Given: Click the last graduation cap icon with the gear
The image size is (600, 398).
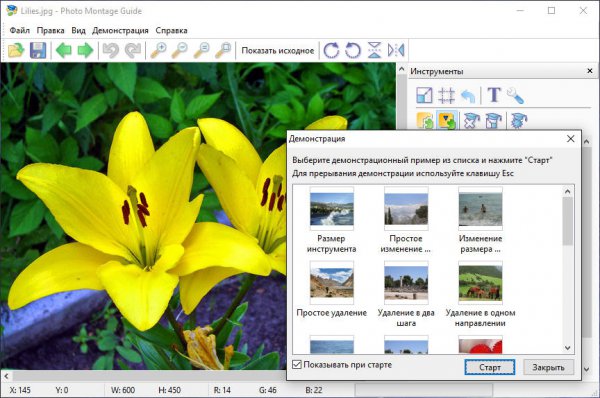Looking at the screenshot, I should [x=519, y=121].
